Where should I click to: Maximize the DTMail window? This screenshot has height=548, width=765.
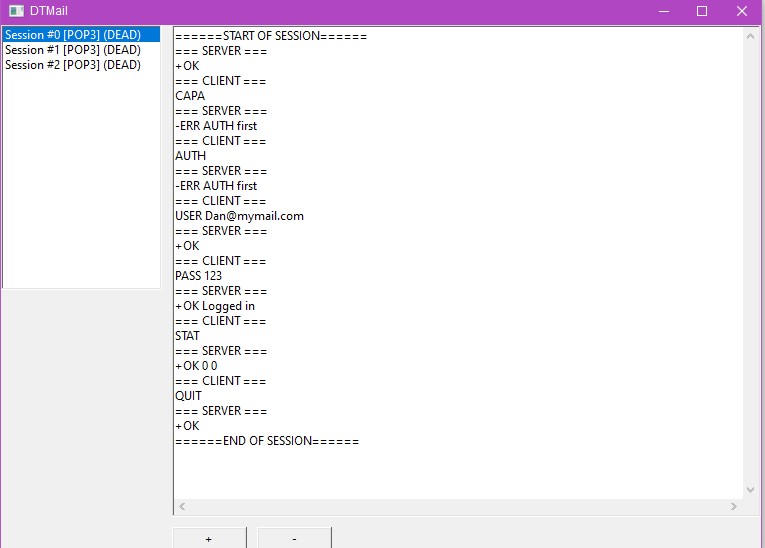tap(702, 11)
